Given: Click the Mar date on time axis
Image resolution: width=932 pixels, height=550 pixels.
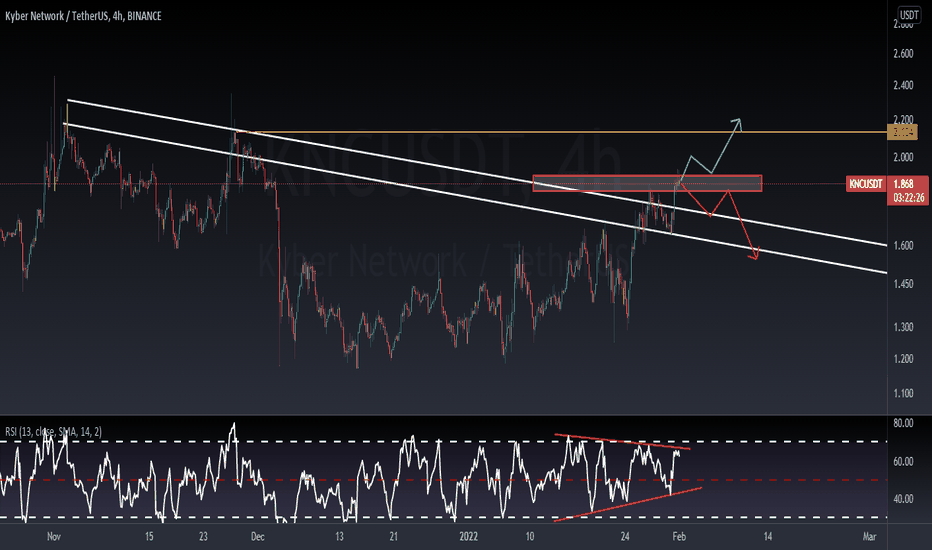Looking at the screenshot, I should (869, 536).
